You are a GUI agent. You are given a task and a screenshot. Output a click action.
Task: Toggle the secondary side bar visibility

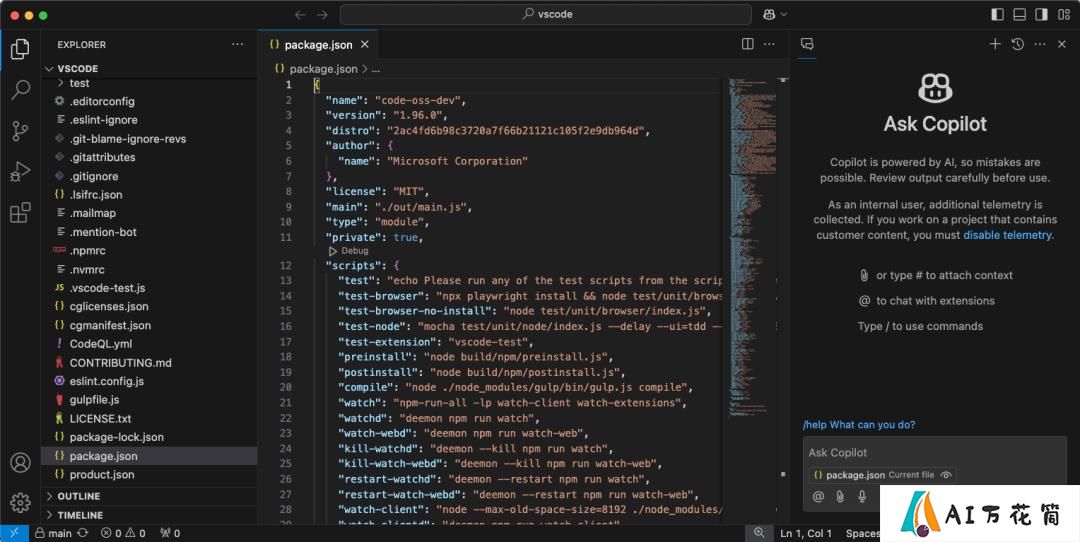pyautogui.click(x=1041, y=14)
